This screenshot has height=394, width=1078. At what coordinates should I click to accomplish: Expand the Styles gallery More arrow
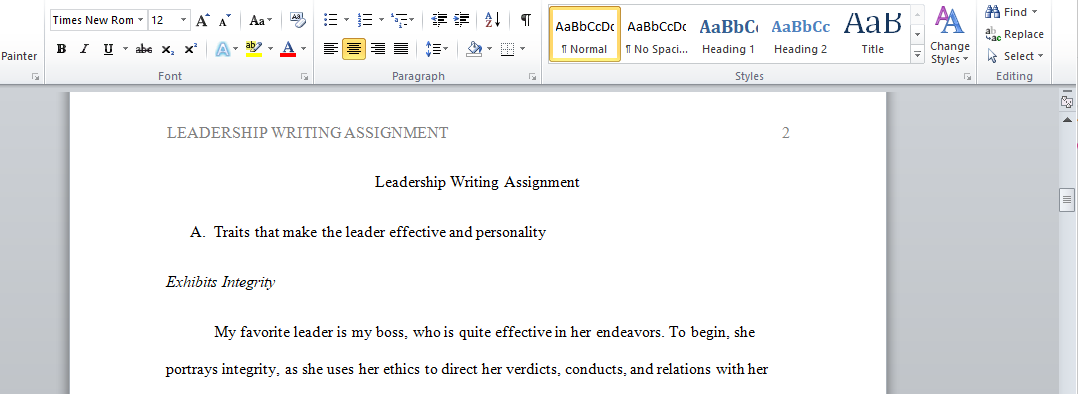(x=917, y=54)
